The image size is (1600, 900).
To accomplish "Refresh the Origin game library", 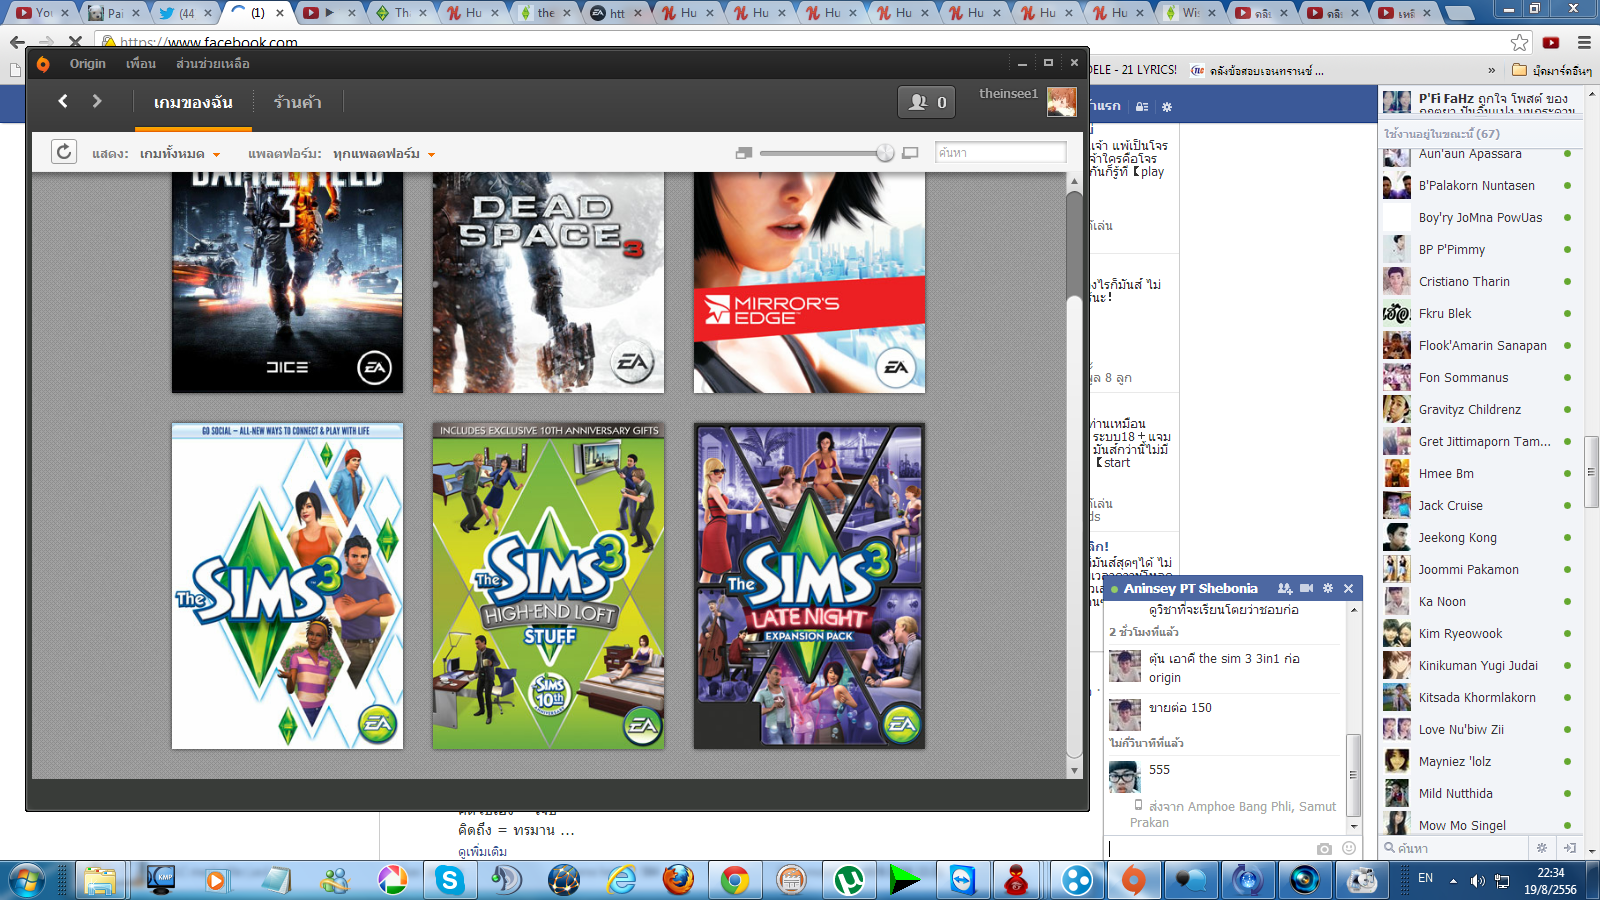I will pyautogui.click(x=64, y=152).
